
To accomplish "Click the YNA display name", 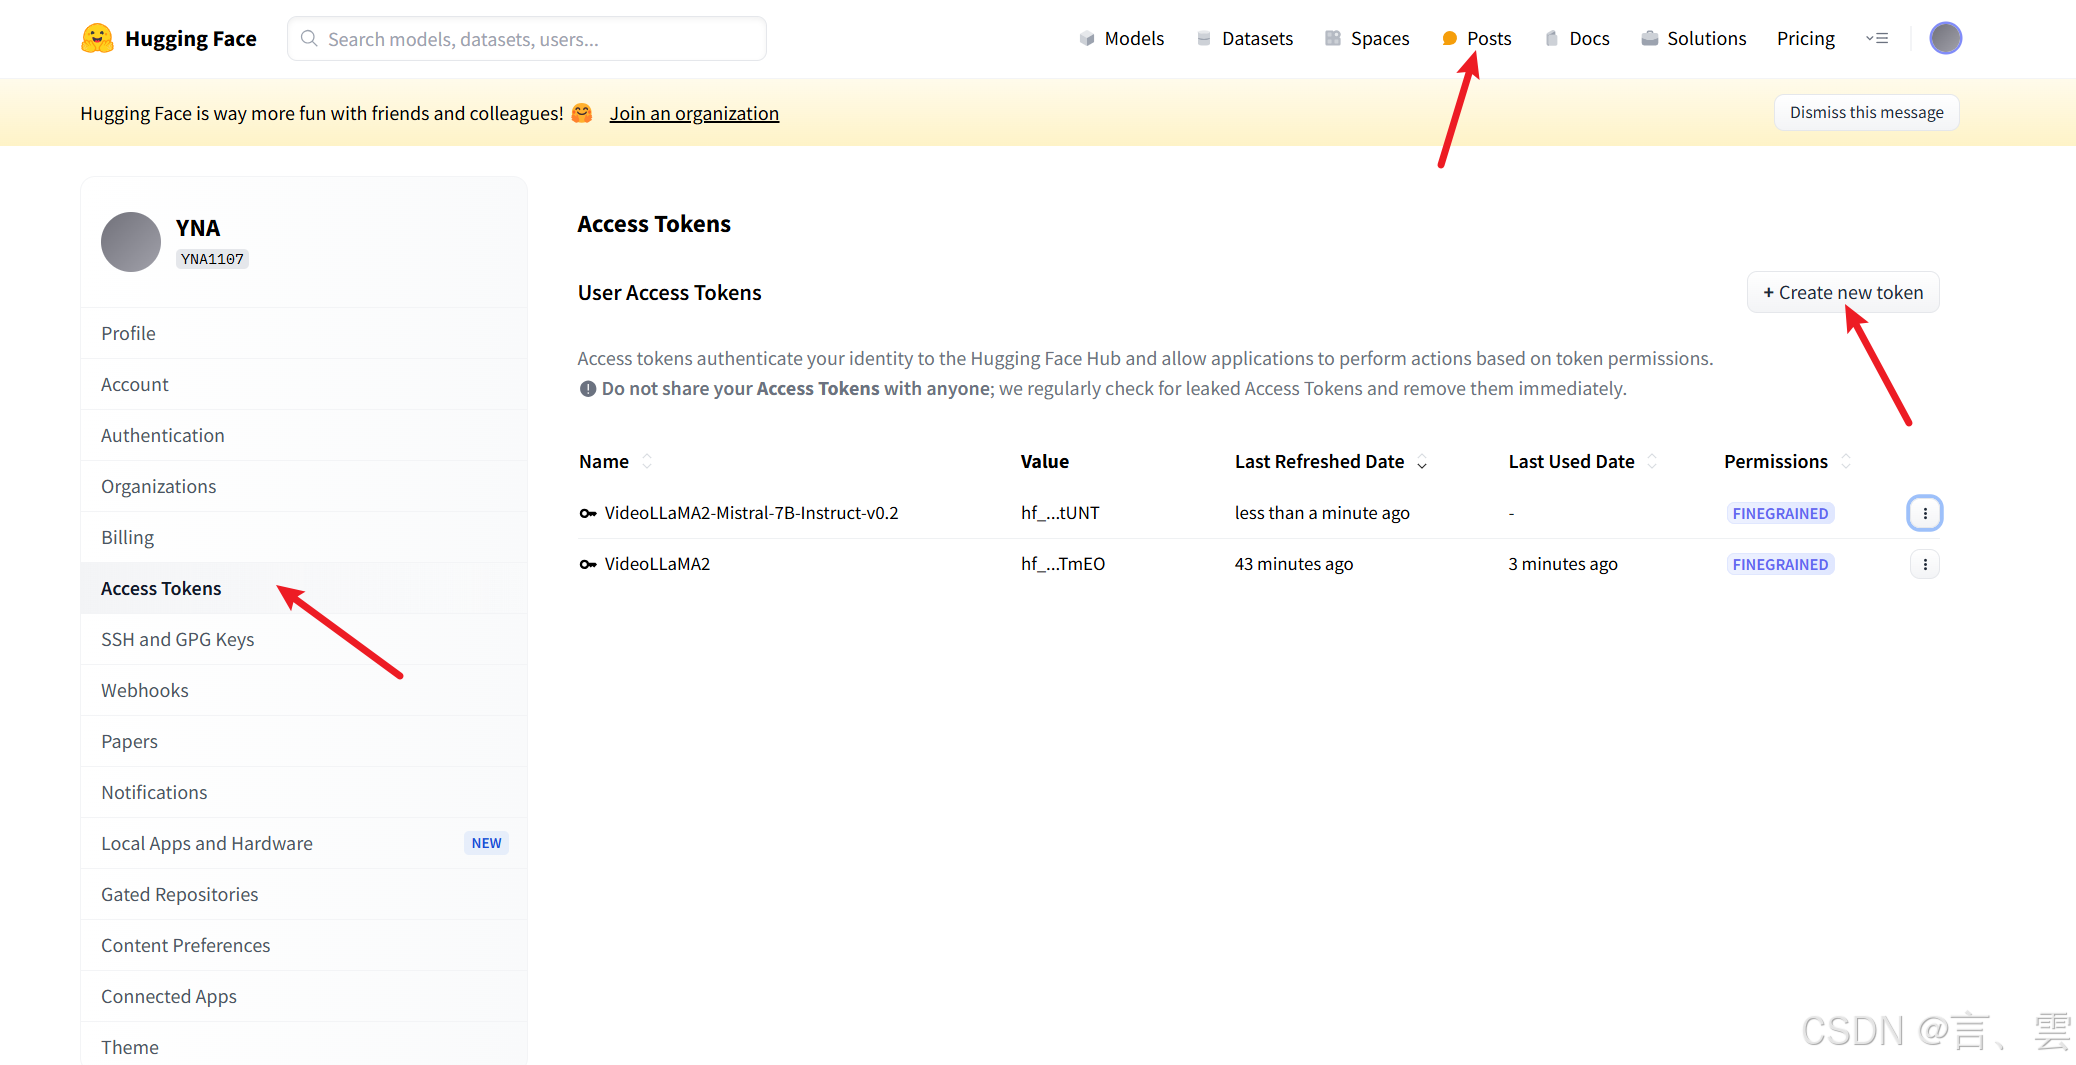I will coord(198,228).
